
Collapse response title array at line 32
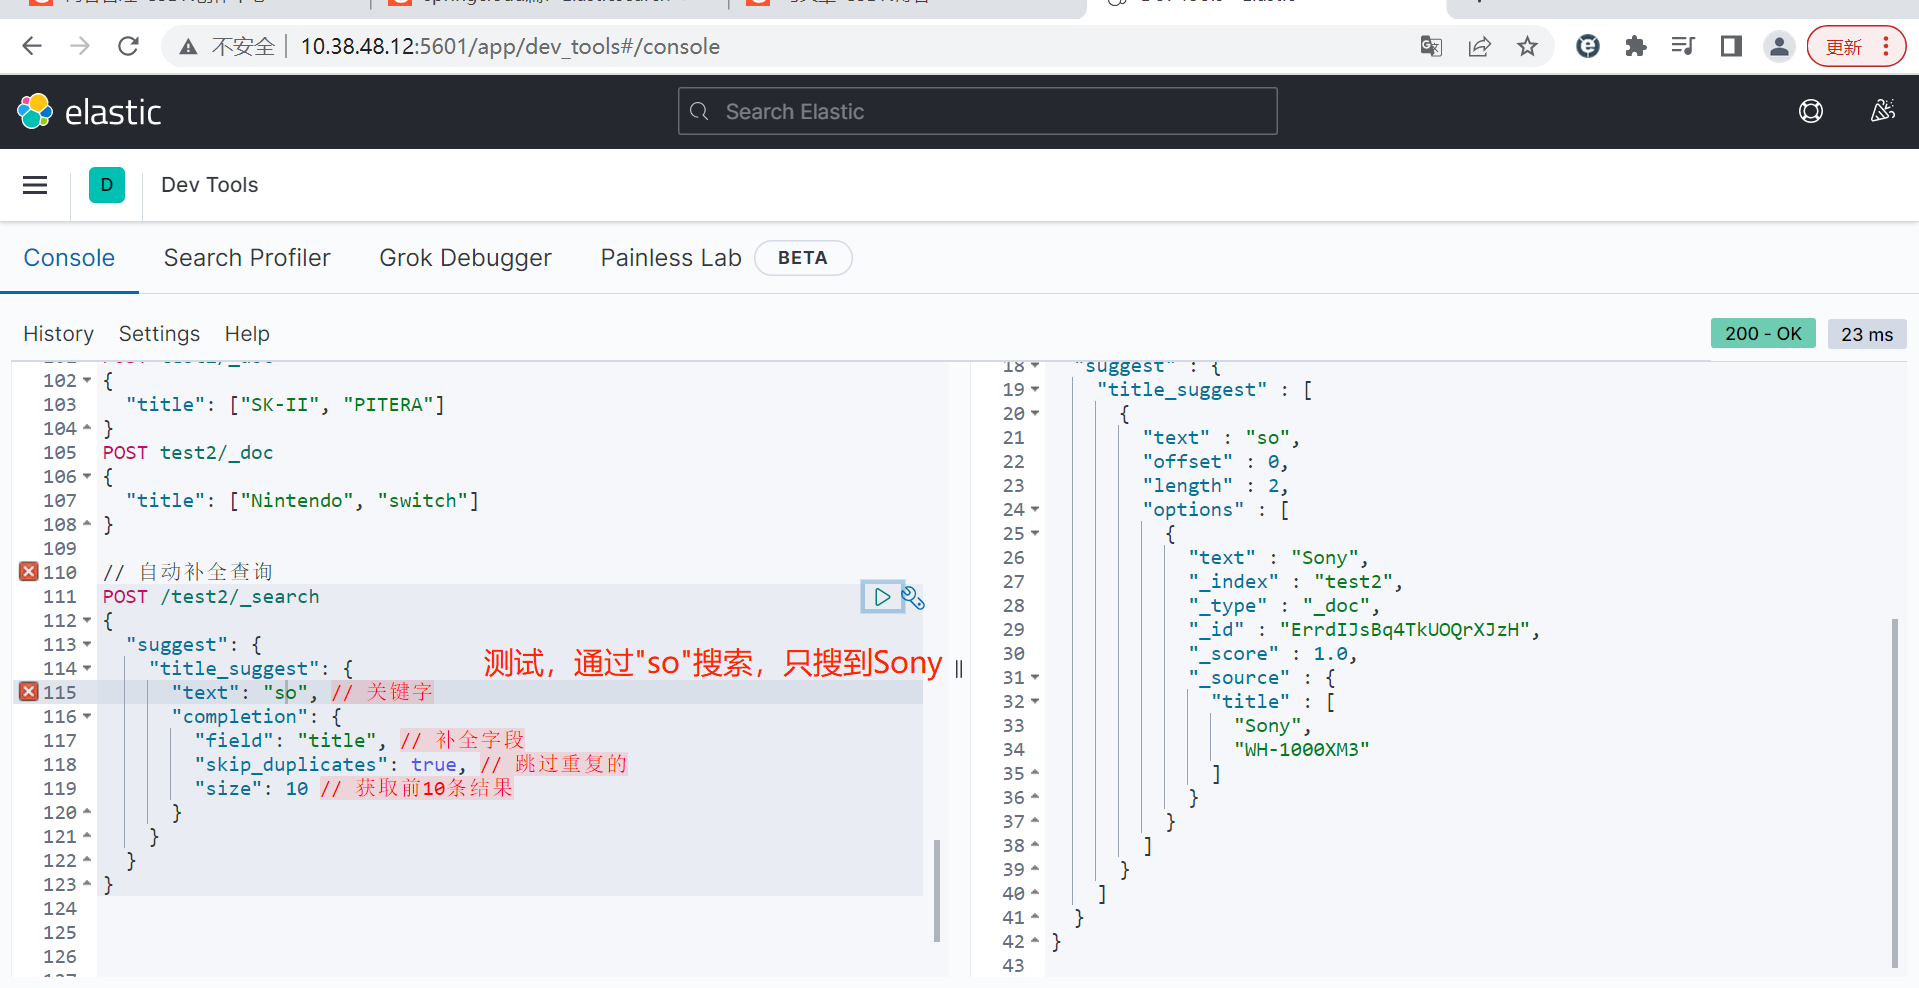point(1035,701)
